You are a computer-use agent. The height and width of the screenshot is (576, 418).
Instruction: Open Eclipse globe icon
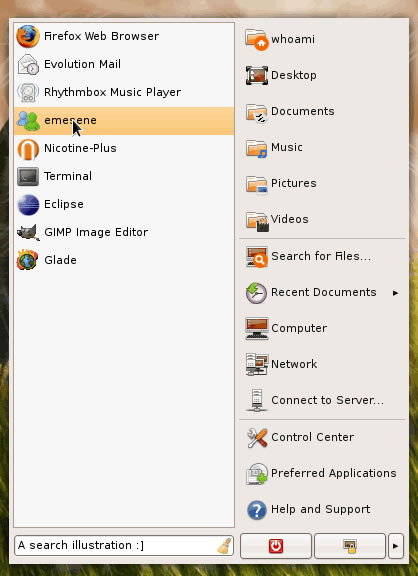click(28, 205)
